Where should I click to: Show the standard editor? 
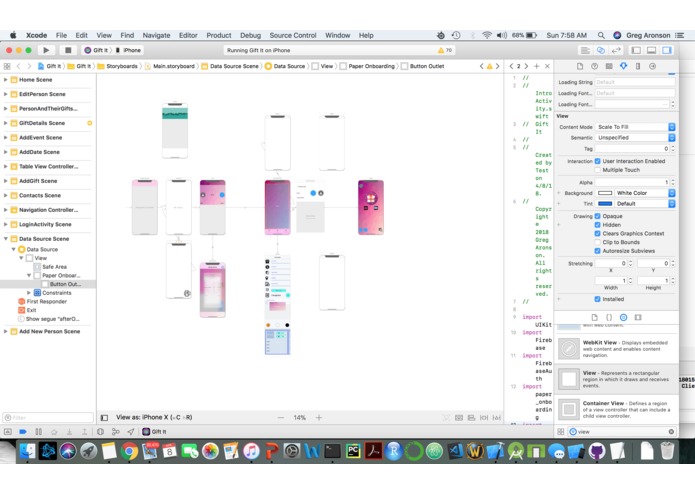click(585, 50)
